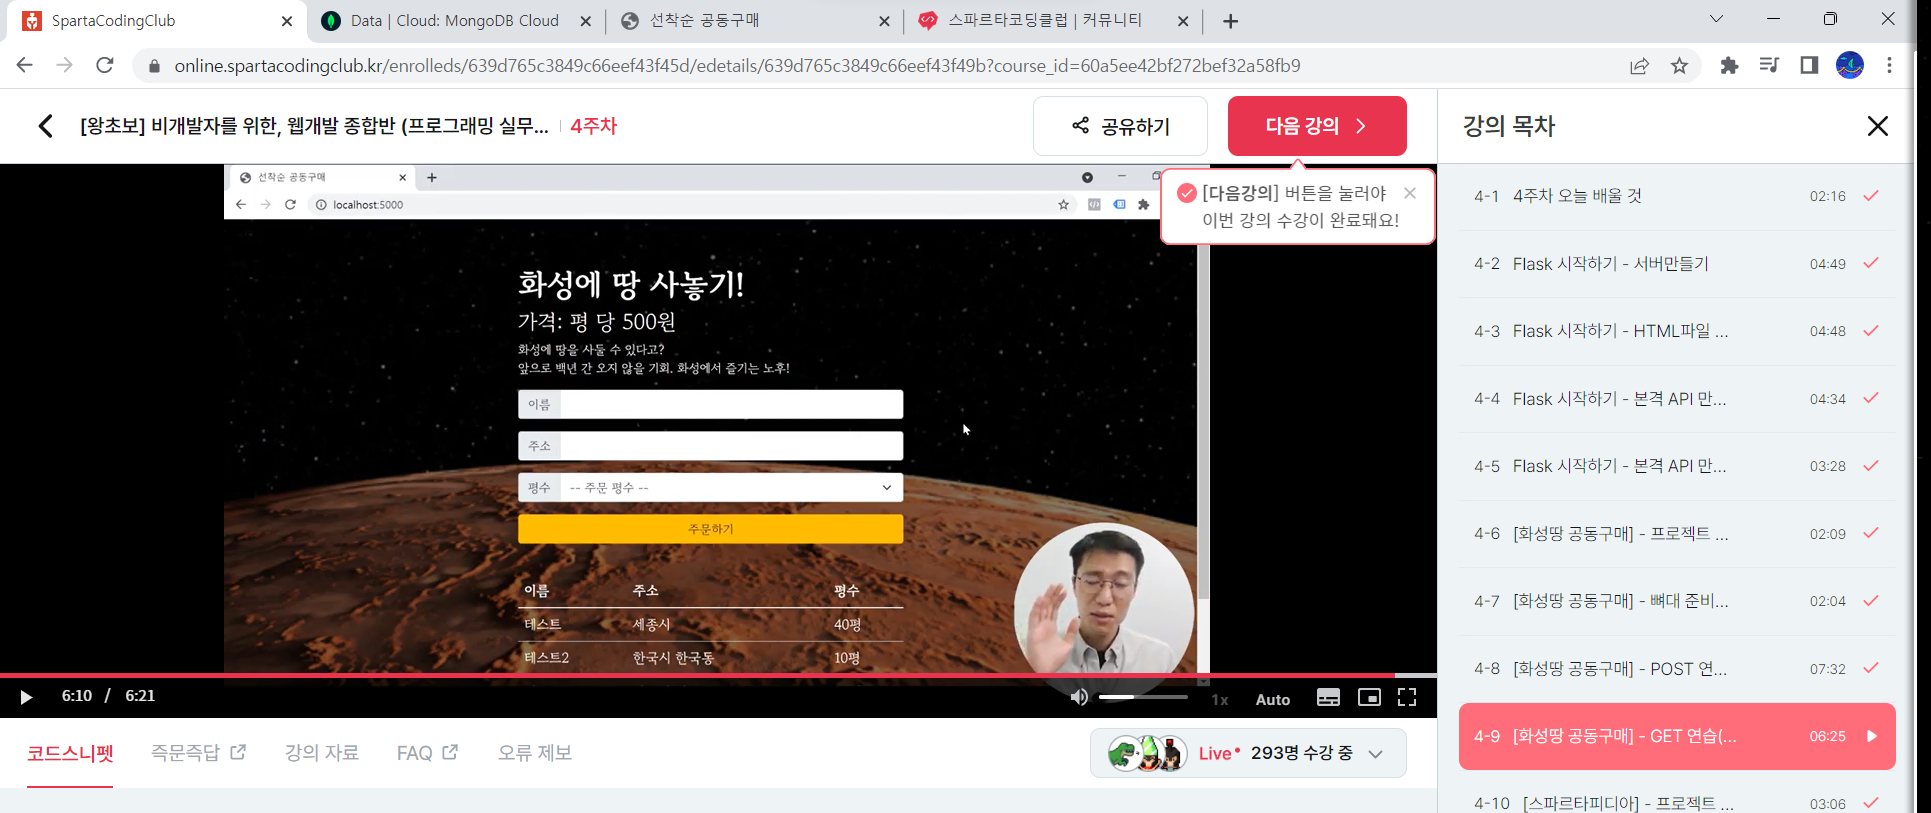
Task: Enter fullscreen video mode
Action: tap(1407, 698)
